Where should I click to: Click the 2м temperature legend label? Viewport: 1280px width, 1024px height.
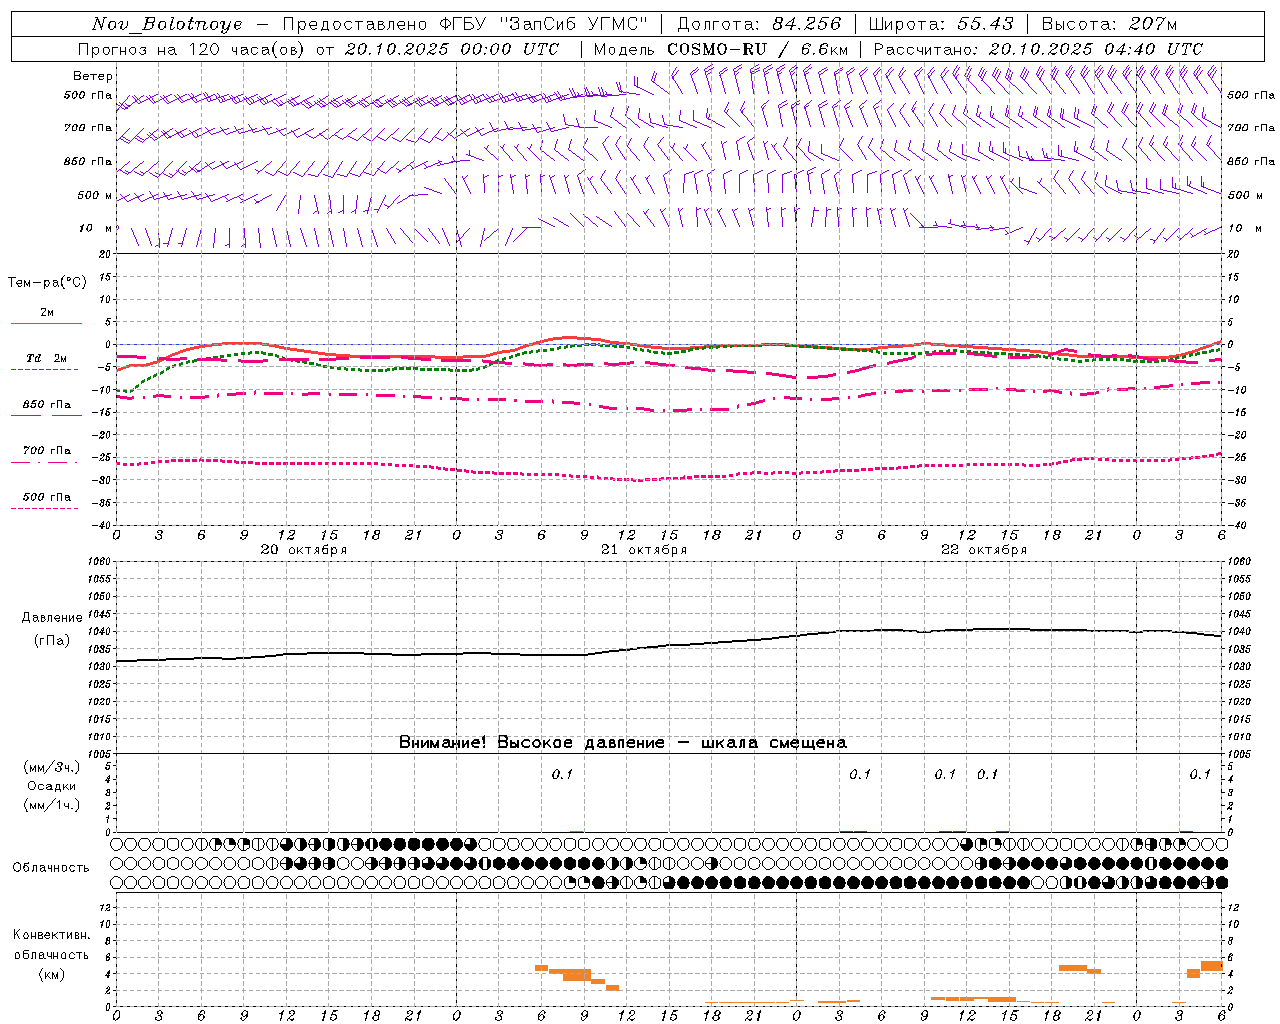tap(47, 313)
